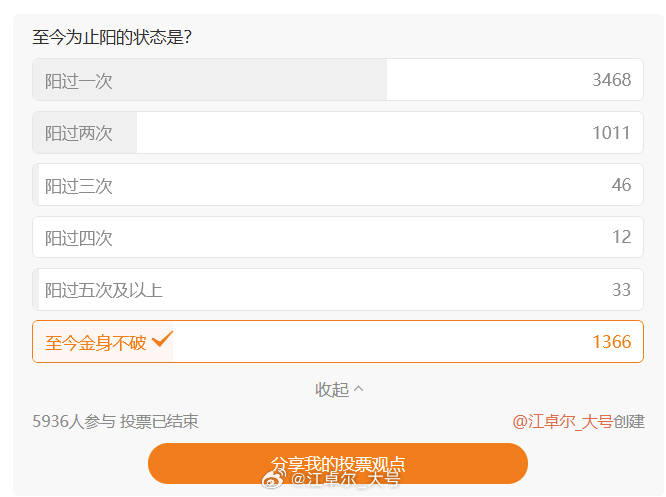Click the 1011 vote count
The height and width of the screenshot is (497, 666).
coord(612,133)
